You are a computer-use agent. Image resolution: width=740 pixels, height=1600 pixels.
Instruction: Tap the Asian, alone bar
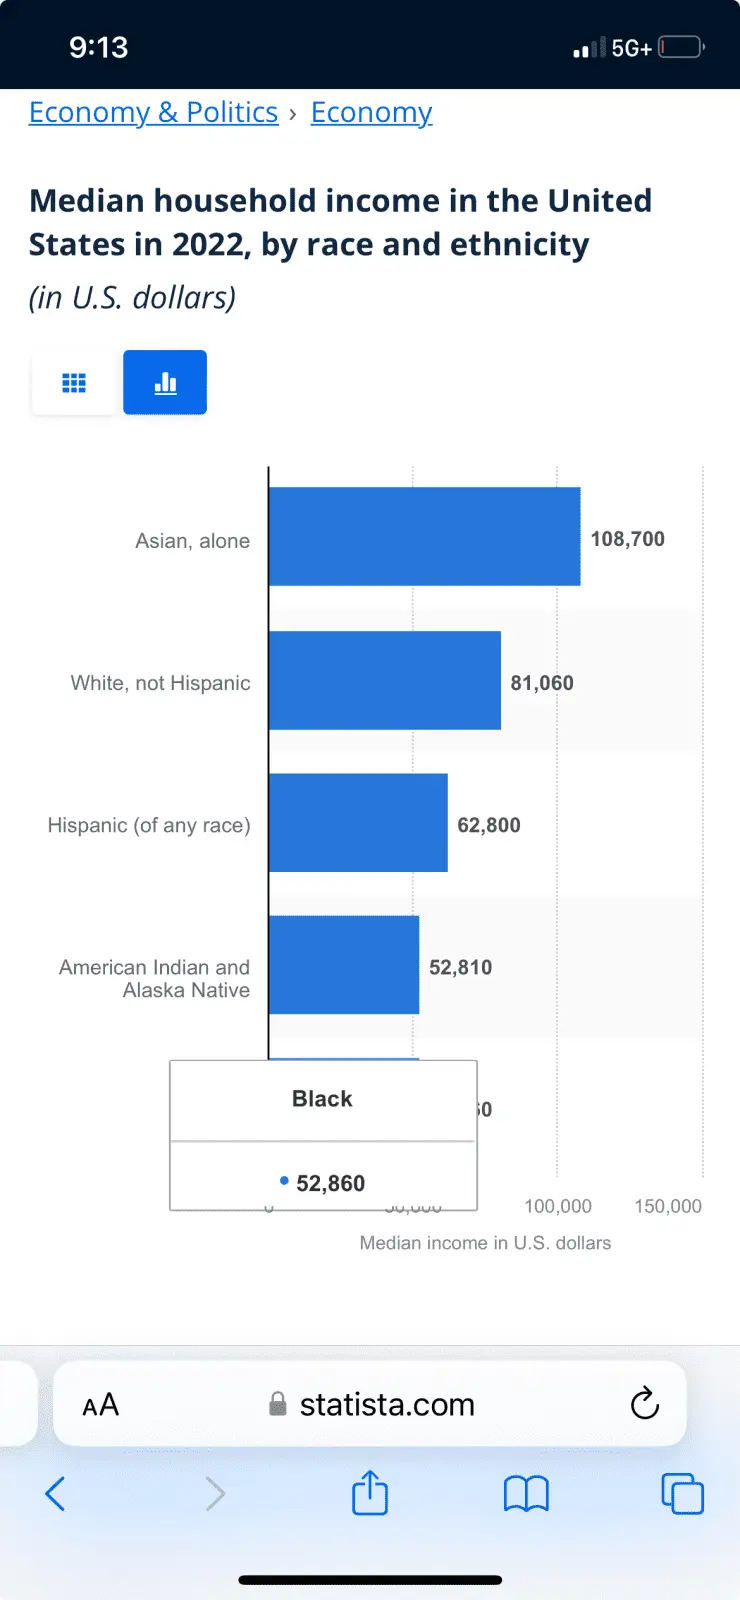[424, 537]
